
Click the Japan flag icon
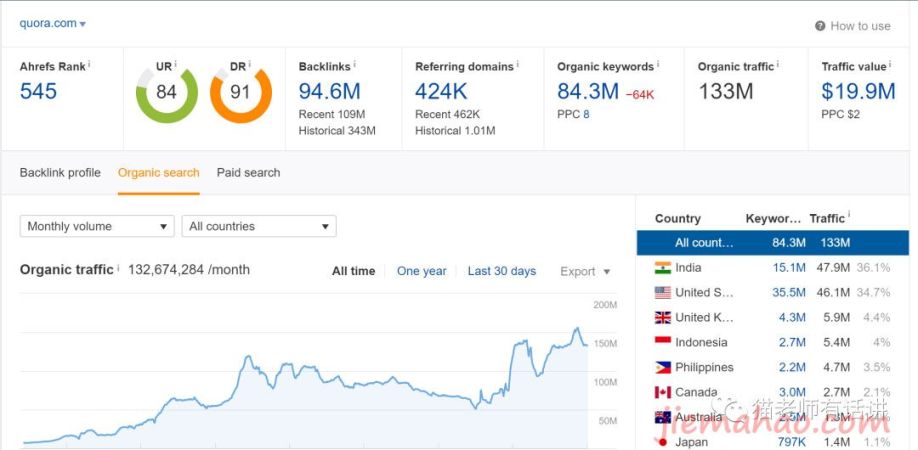tap(663, 442)
